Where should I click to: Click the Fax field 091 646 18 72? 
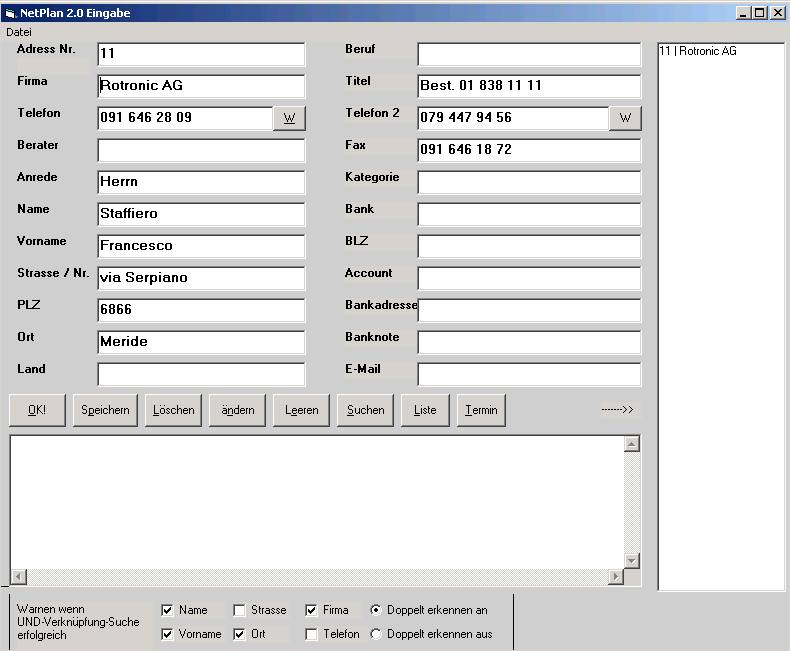pos(529,150)
